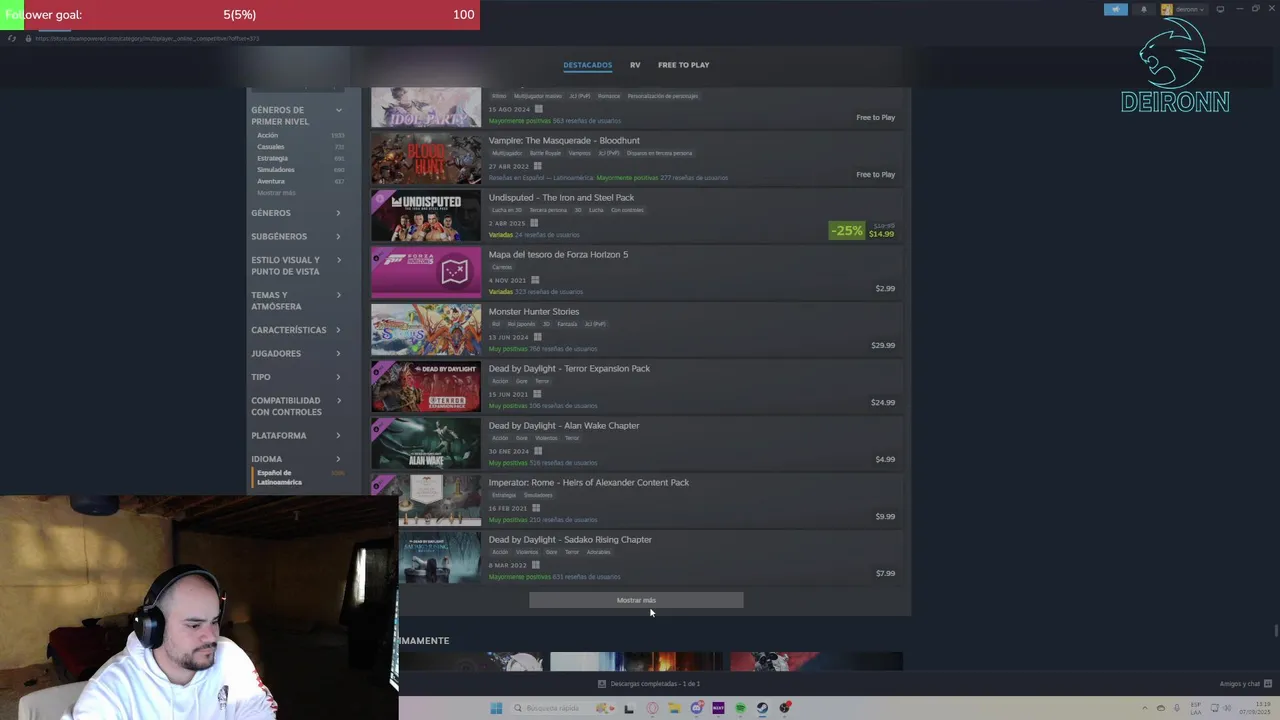Toggle Español de Latinoamérica language filter

(x=279, y=478)
